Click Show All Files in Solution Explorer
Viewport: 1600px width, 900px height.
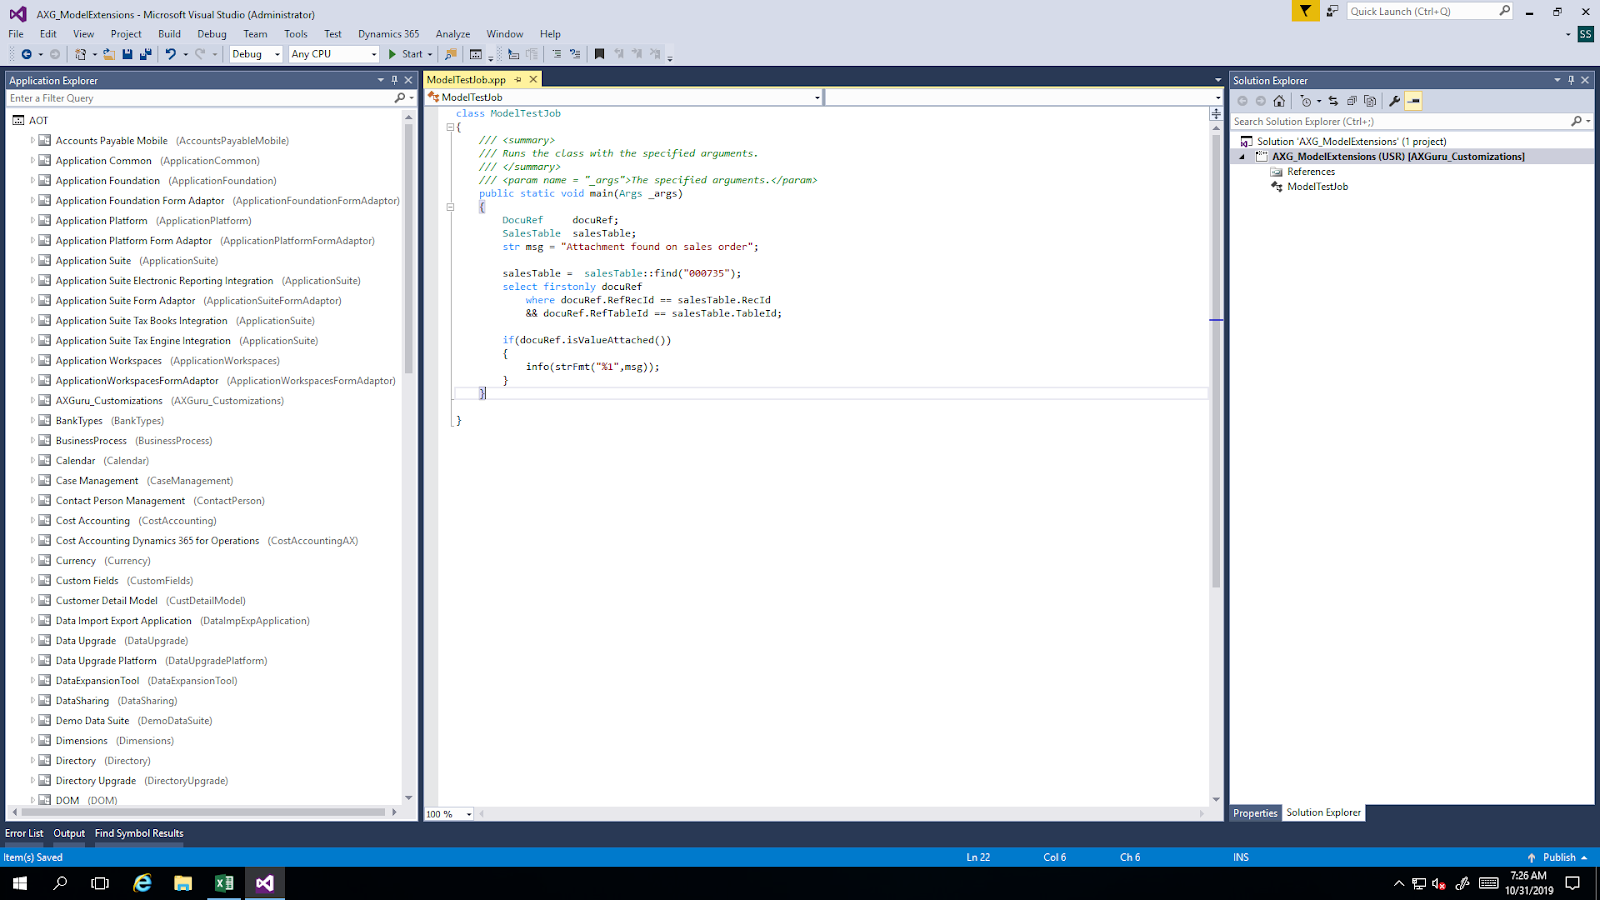click(x=1370, y=101)
